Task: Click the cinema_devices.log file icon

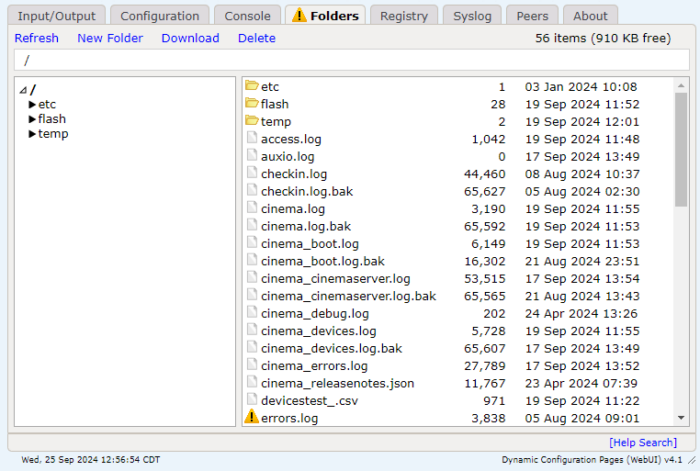Action: [252, 329]
